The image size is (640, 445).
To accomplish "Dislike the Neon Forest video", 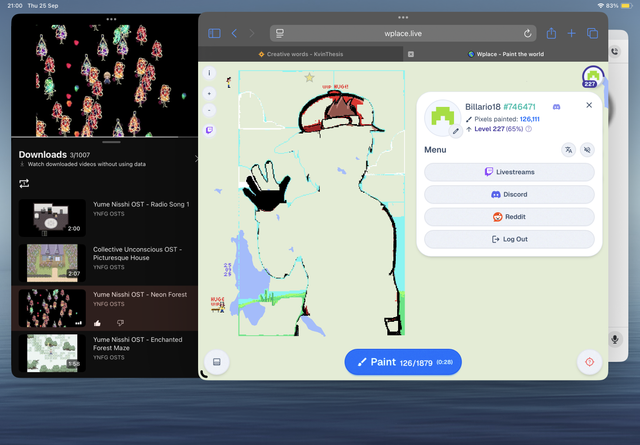I will click(120, 323).
